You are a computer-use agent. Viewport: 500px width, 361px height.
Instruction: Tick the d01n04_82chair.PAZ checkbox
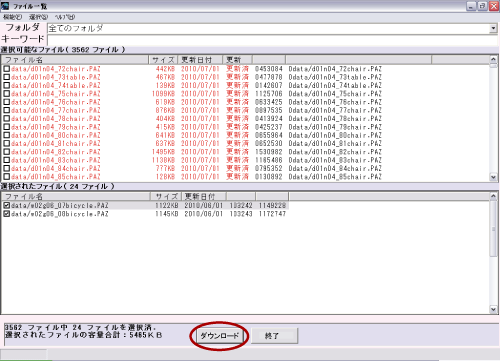pos(6,152)
